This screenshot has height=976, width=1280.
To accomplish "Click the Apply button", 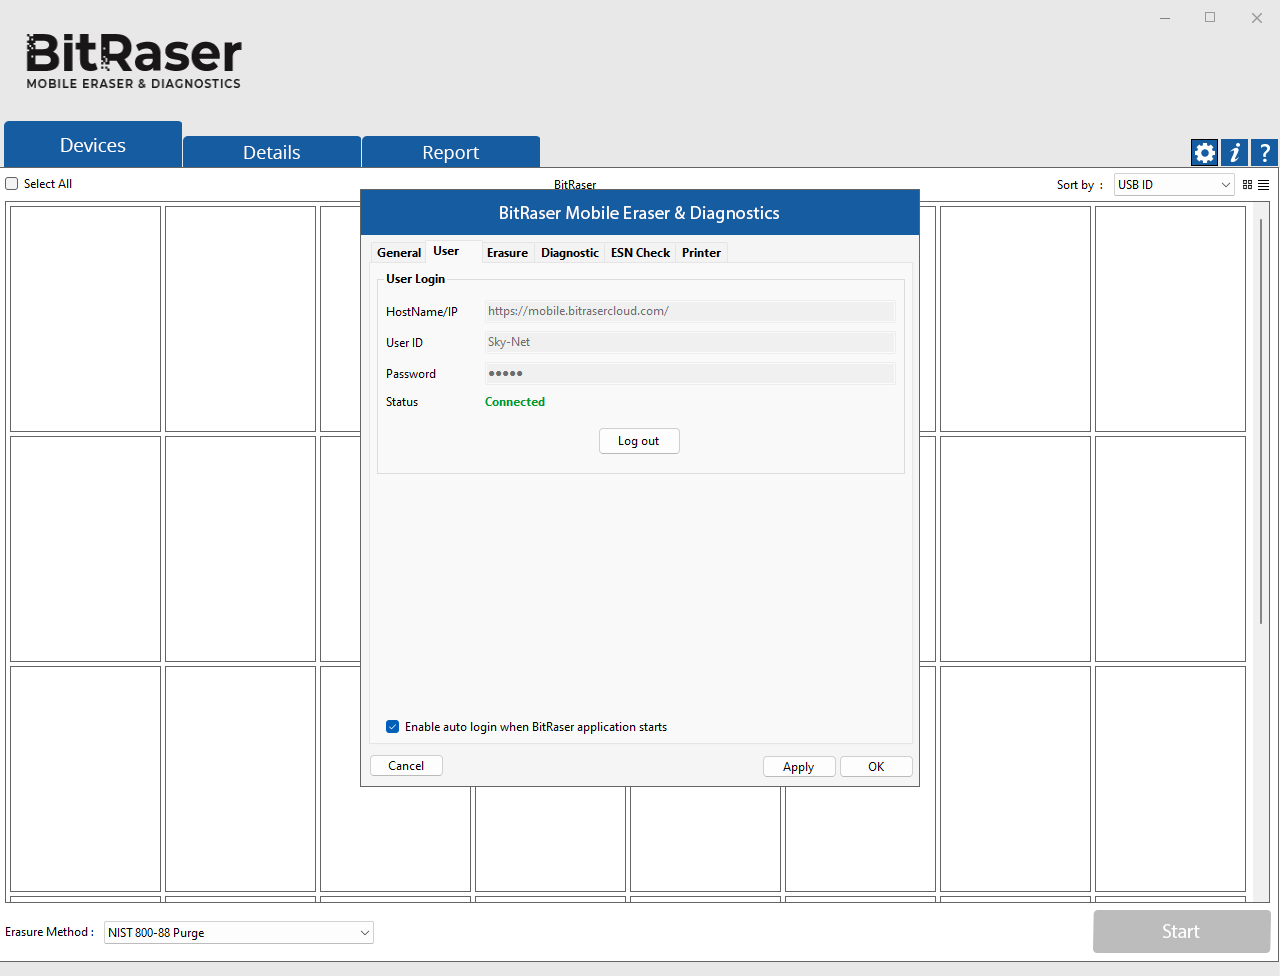I will tap(798, 767).
